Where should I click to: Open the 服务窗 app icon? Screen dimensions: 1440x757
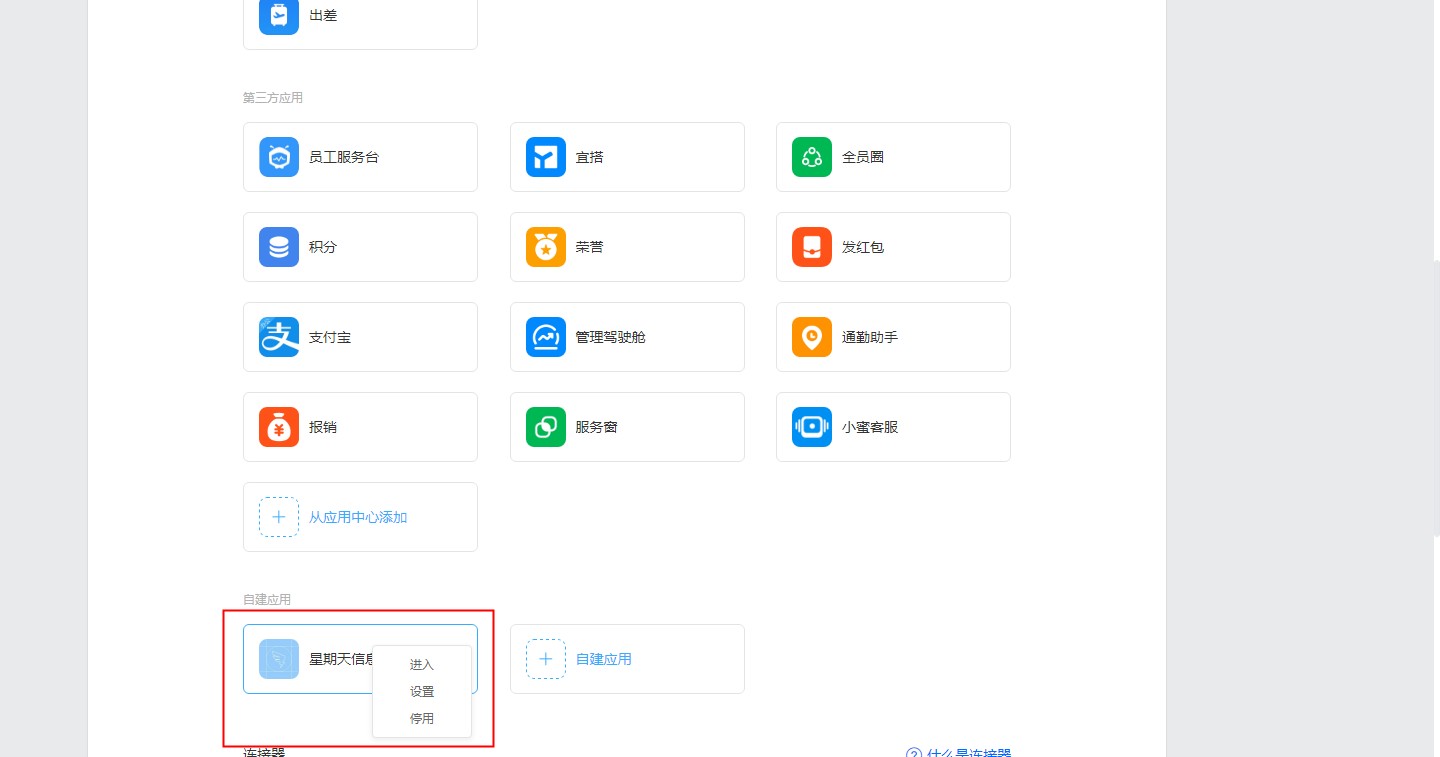pyautogui.click(x=545, y=427)
